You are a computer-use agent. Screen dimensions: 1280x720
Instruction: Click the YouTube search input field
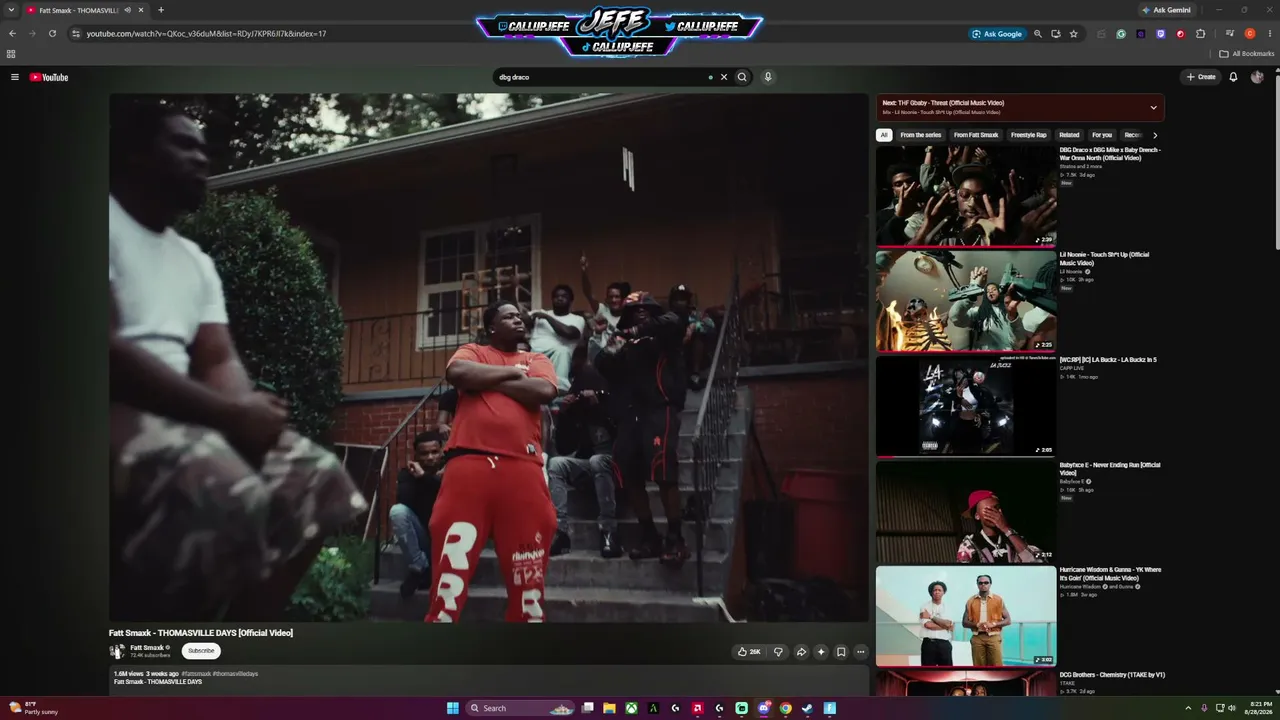point(603,77)
